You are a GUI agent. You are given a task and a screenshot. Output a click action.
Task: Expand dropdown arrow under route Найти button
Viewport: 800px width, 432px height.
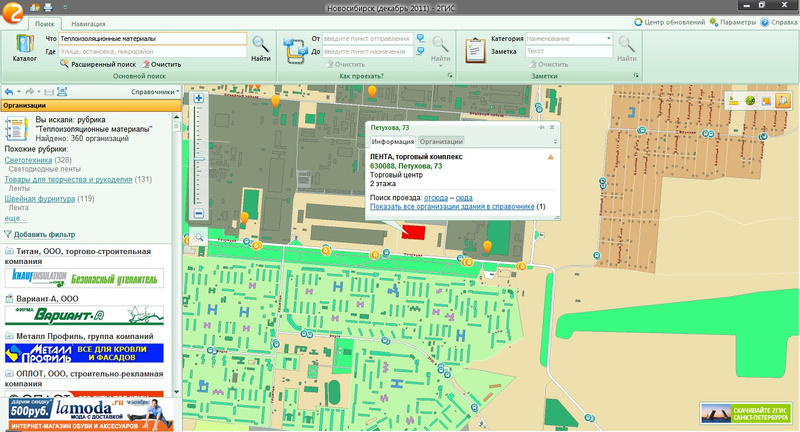click(440, 66)
